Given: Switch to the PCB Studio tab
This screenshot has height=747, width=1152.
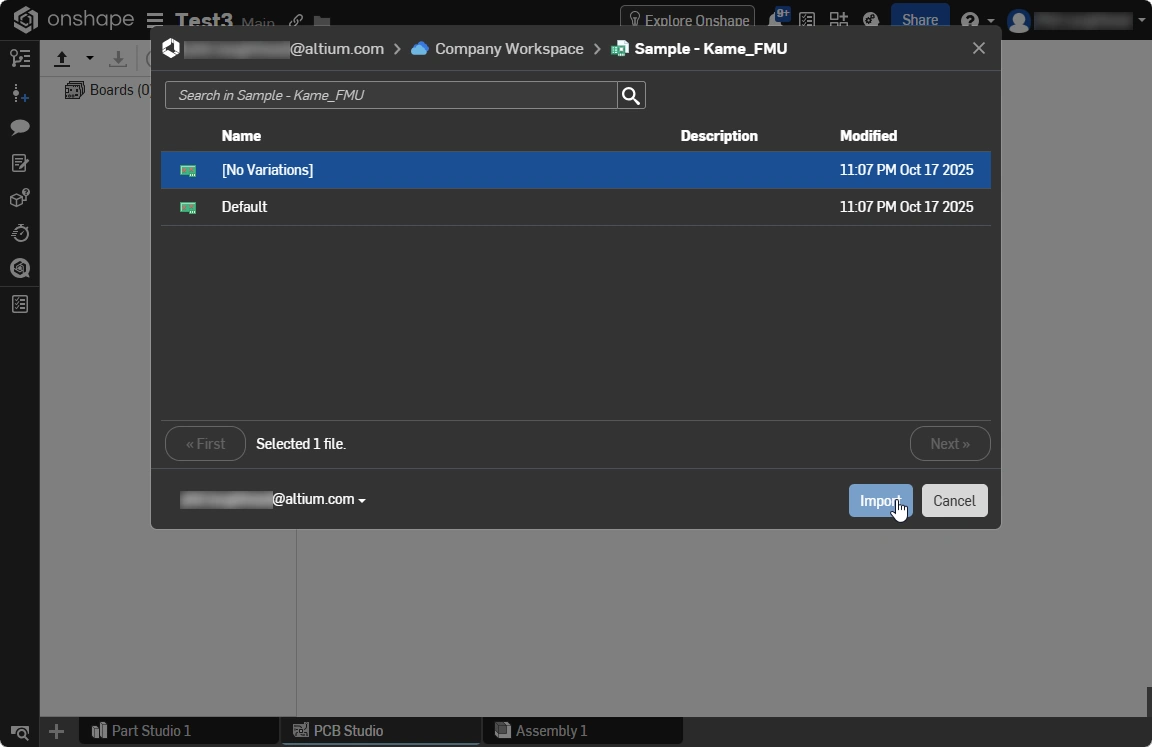Looking at the screenshot, I should click(x=381, y=731).
